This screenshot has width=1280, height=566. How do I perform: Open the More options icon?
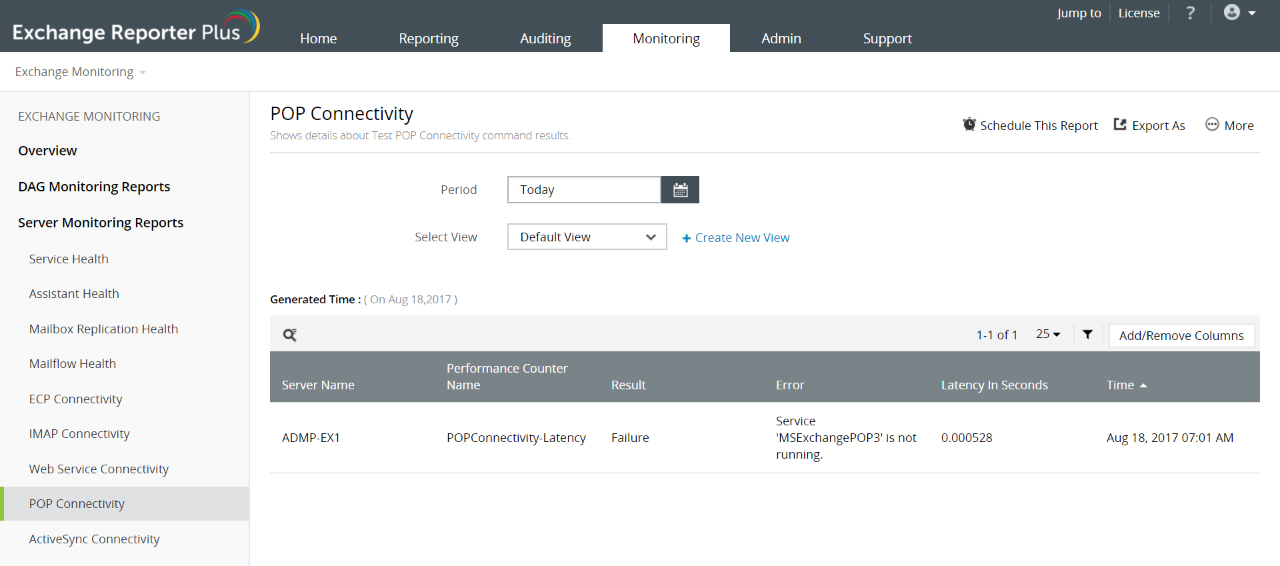(1212, 125)
